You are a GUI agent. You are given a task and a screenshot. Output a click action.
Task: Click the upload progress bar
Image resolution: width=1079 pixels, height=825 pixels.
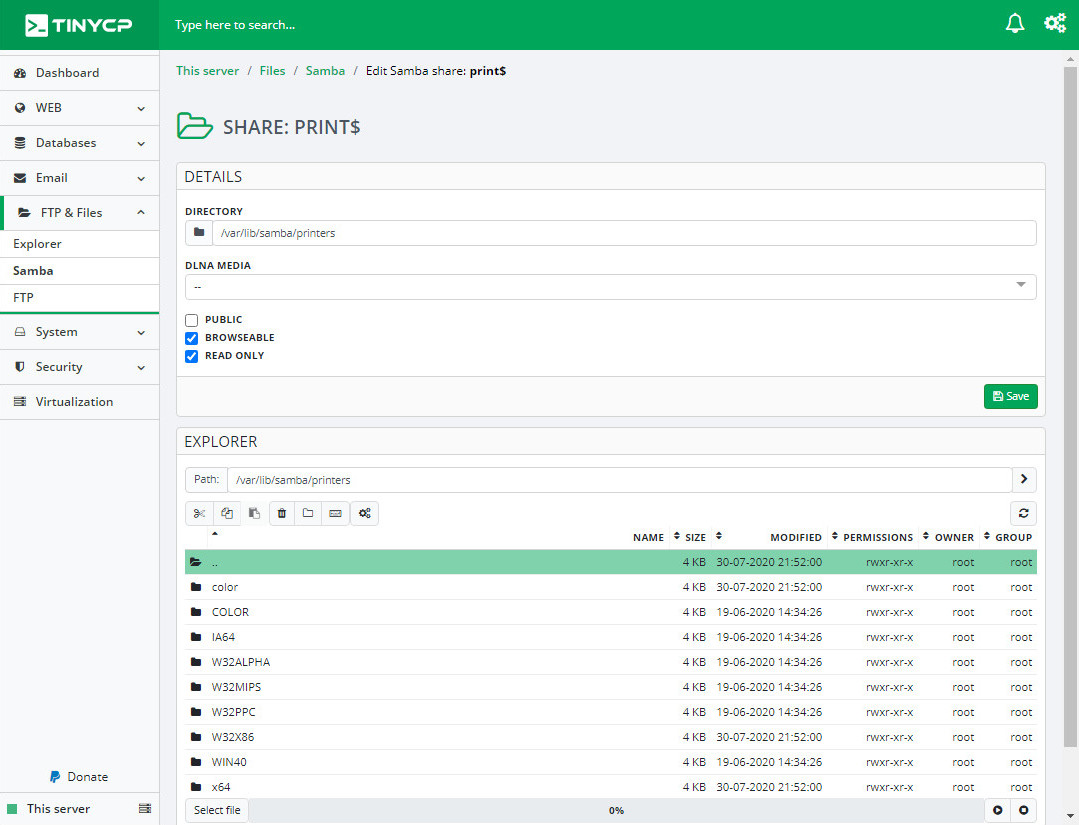(x=617, y=810)
